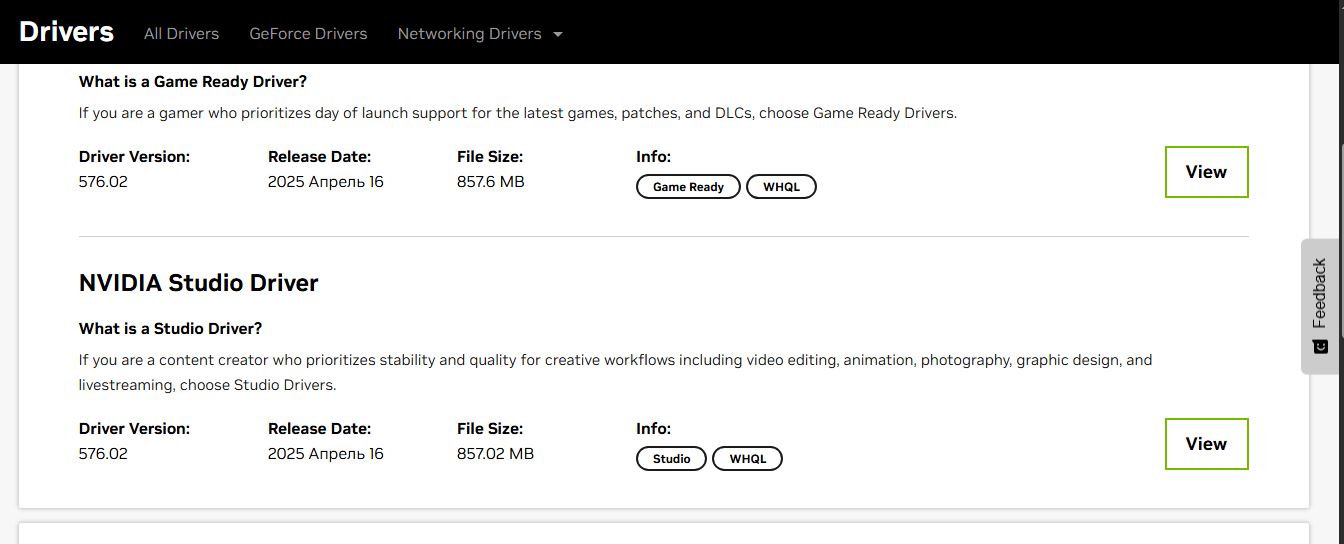
Task: Select Studio driver release date 2025 Апрель 16
Action: coord(325,454)
